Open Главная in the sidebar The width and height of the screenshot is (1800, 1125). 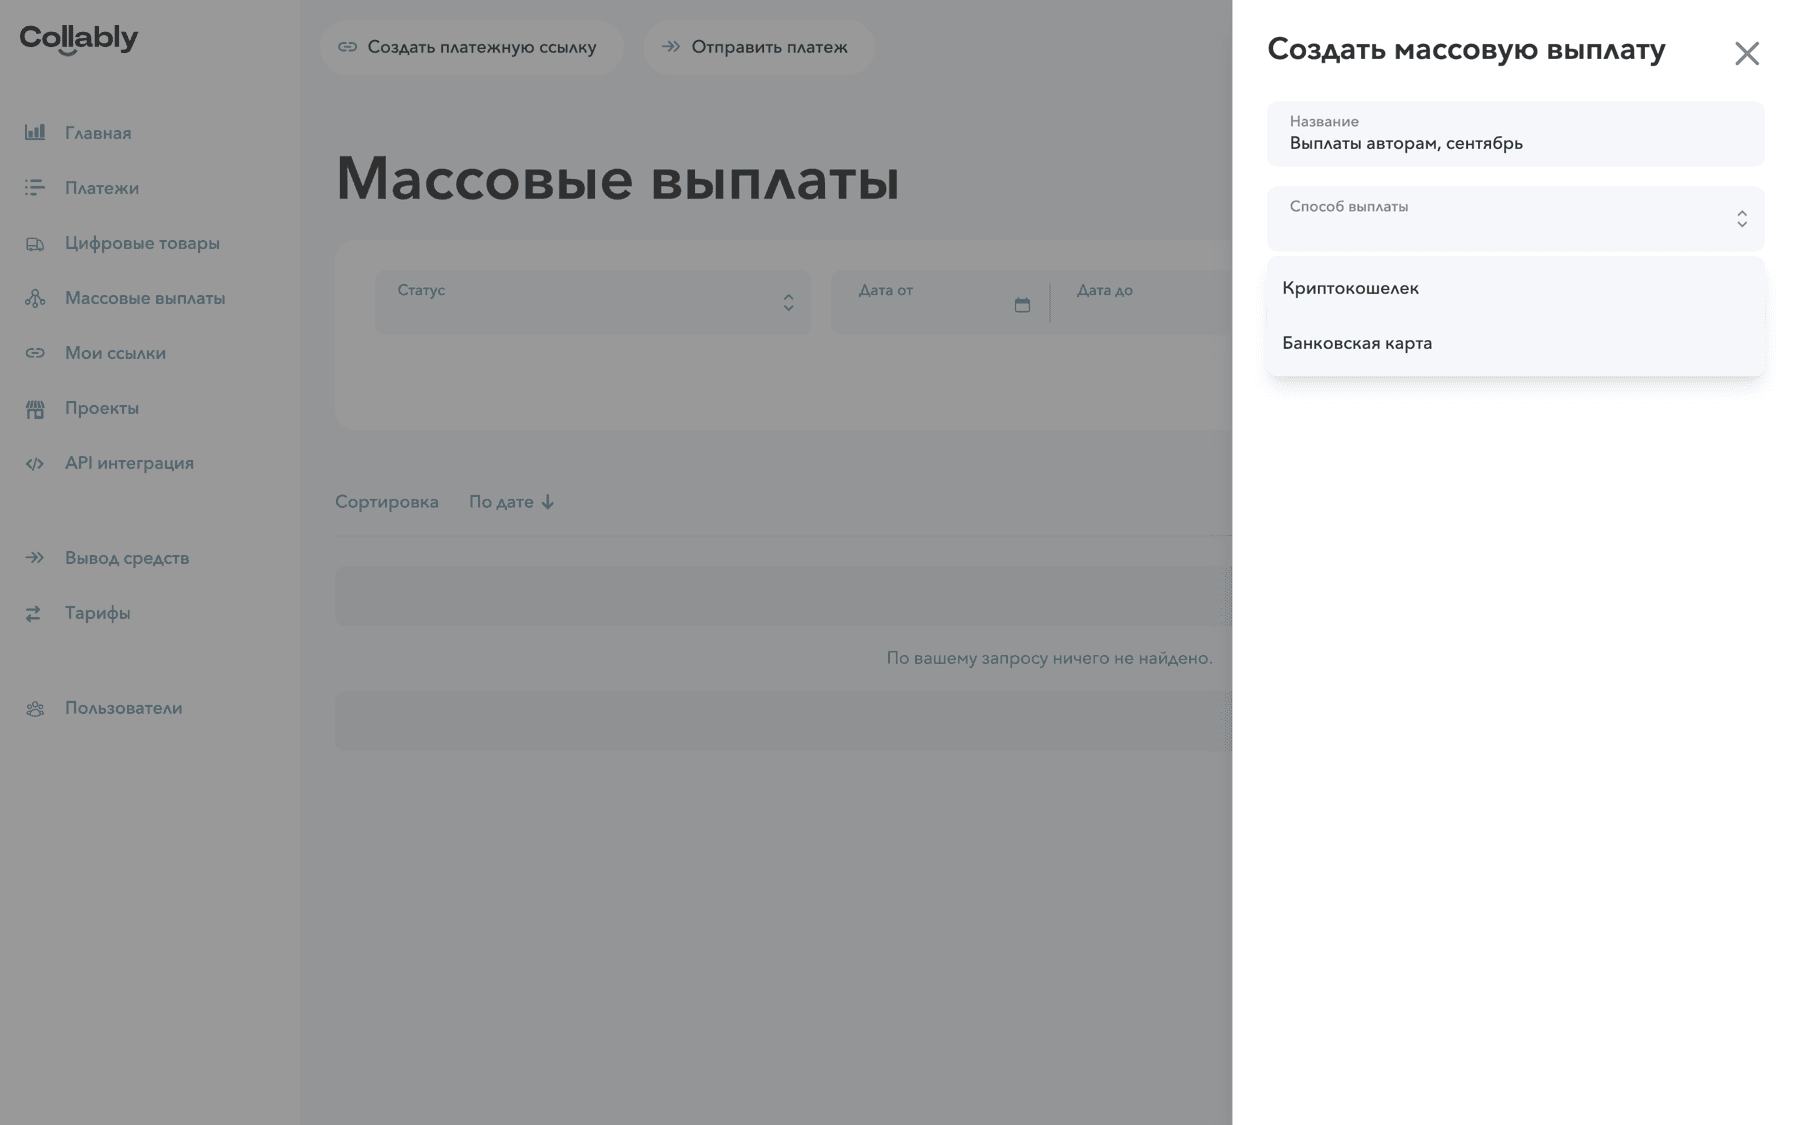98,133
